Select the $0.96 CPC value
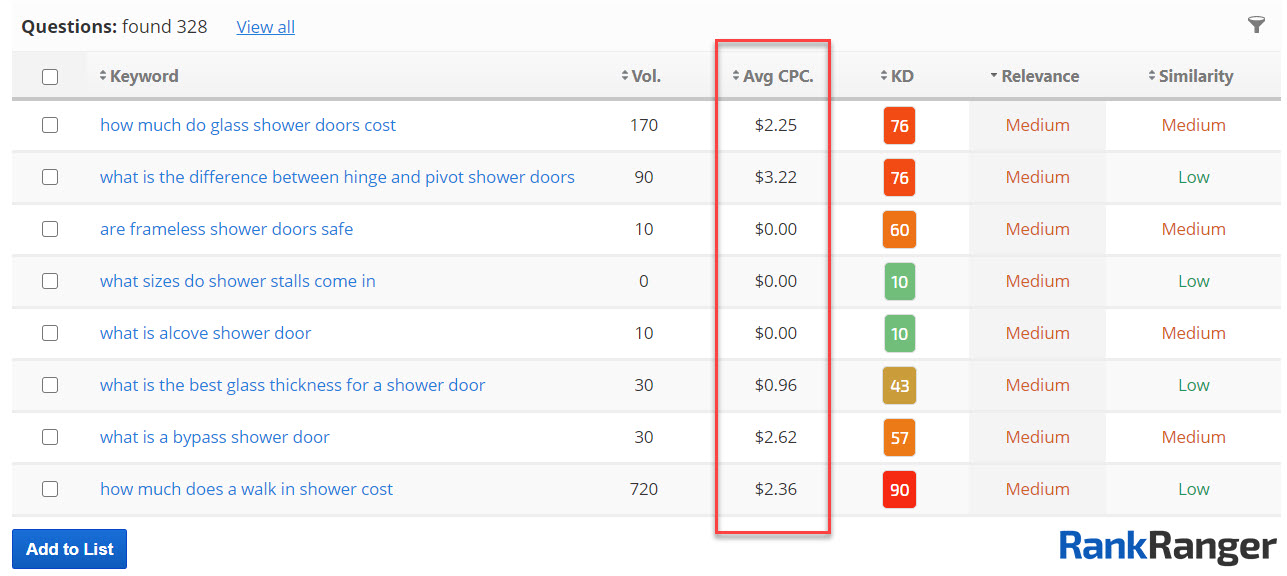 coord(776,385)
